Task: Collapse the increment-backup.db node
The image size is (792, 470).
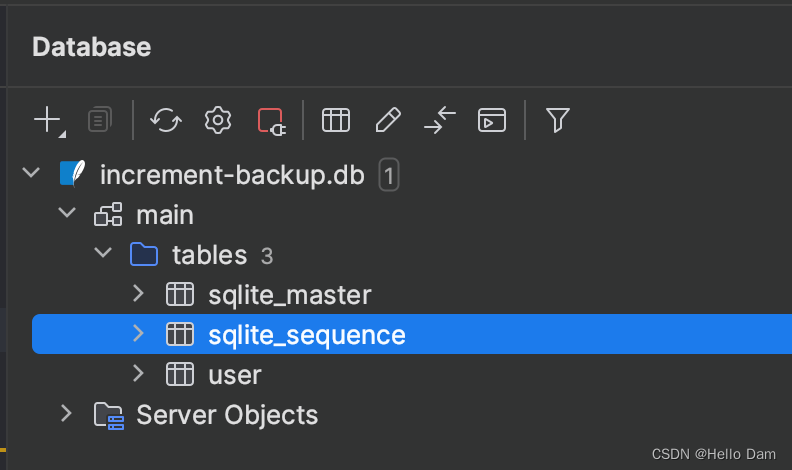Action: [31, 173]
